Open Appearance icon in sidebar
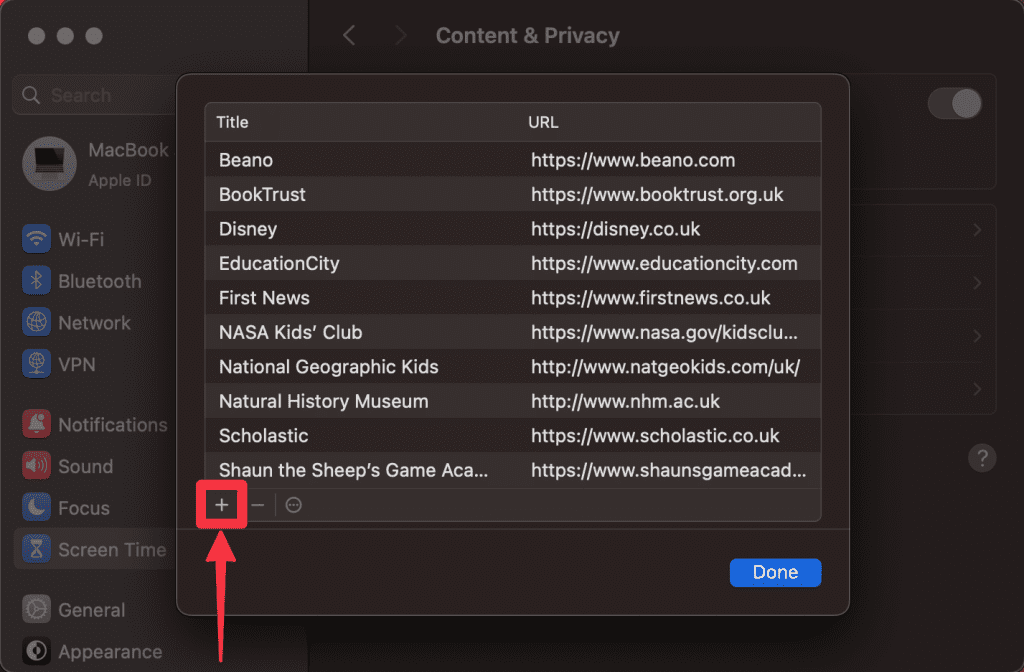Image resolution: width=1024 pixels, height=672 pixels. [x=37, y=651]
